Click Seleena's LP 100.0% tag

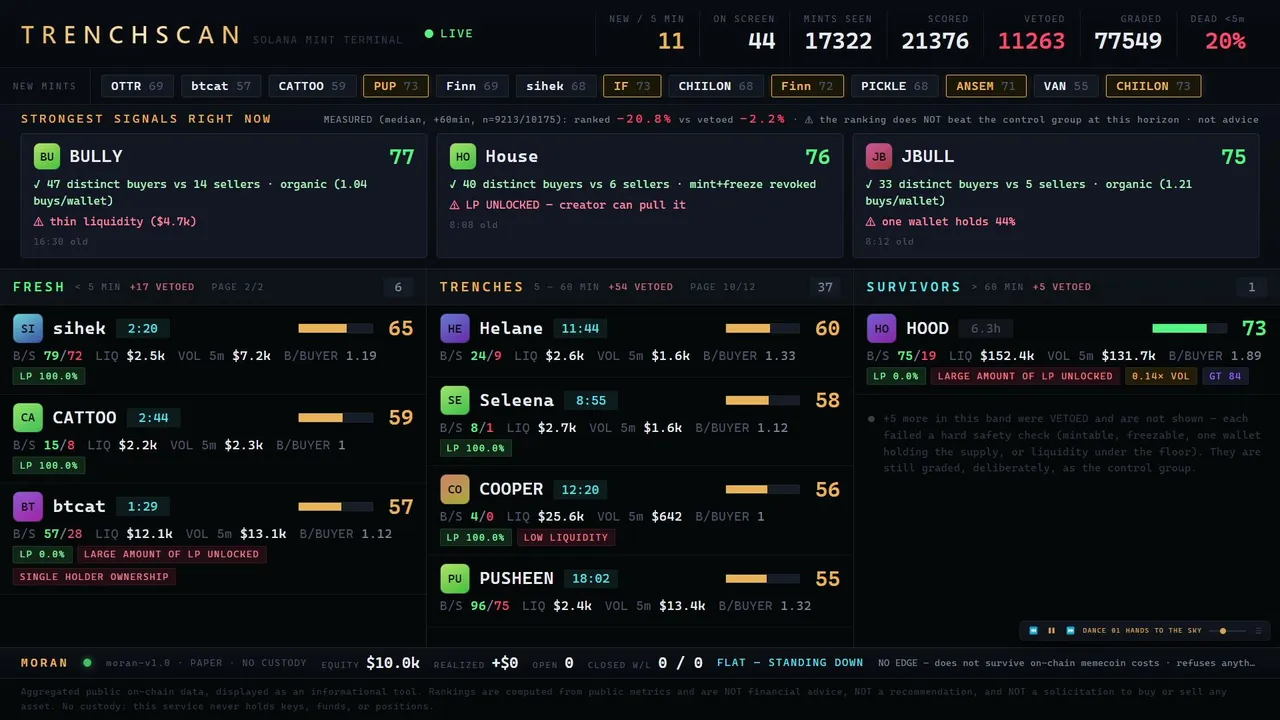click(476, 448)
